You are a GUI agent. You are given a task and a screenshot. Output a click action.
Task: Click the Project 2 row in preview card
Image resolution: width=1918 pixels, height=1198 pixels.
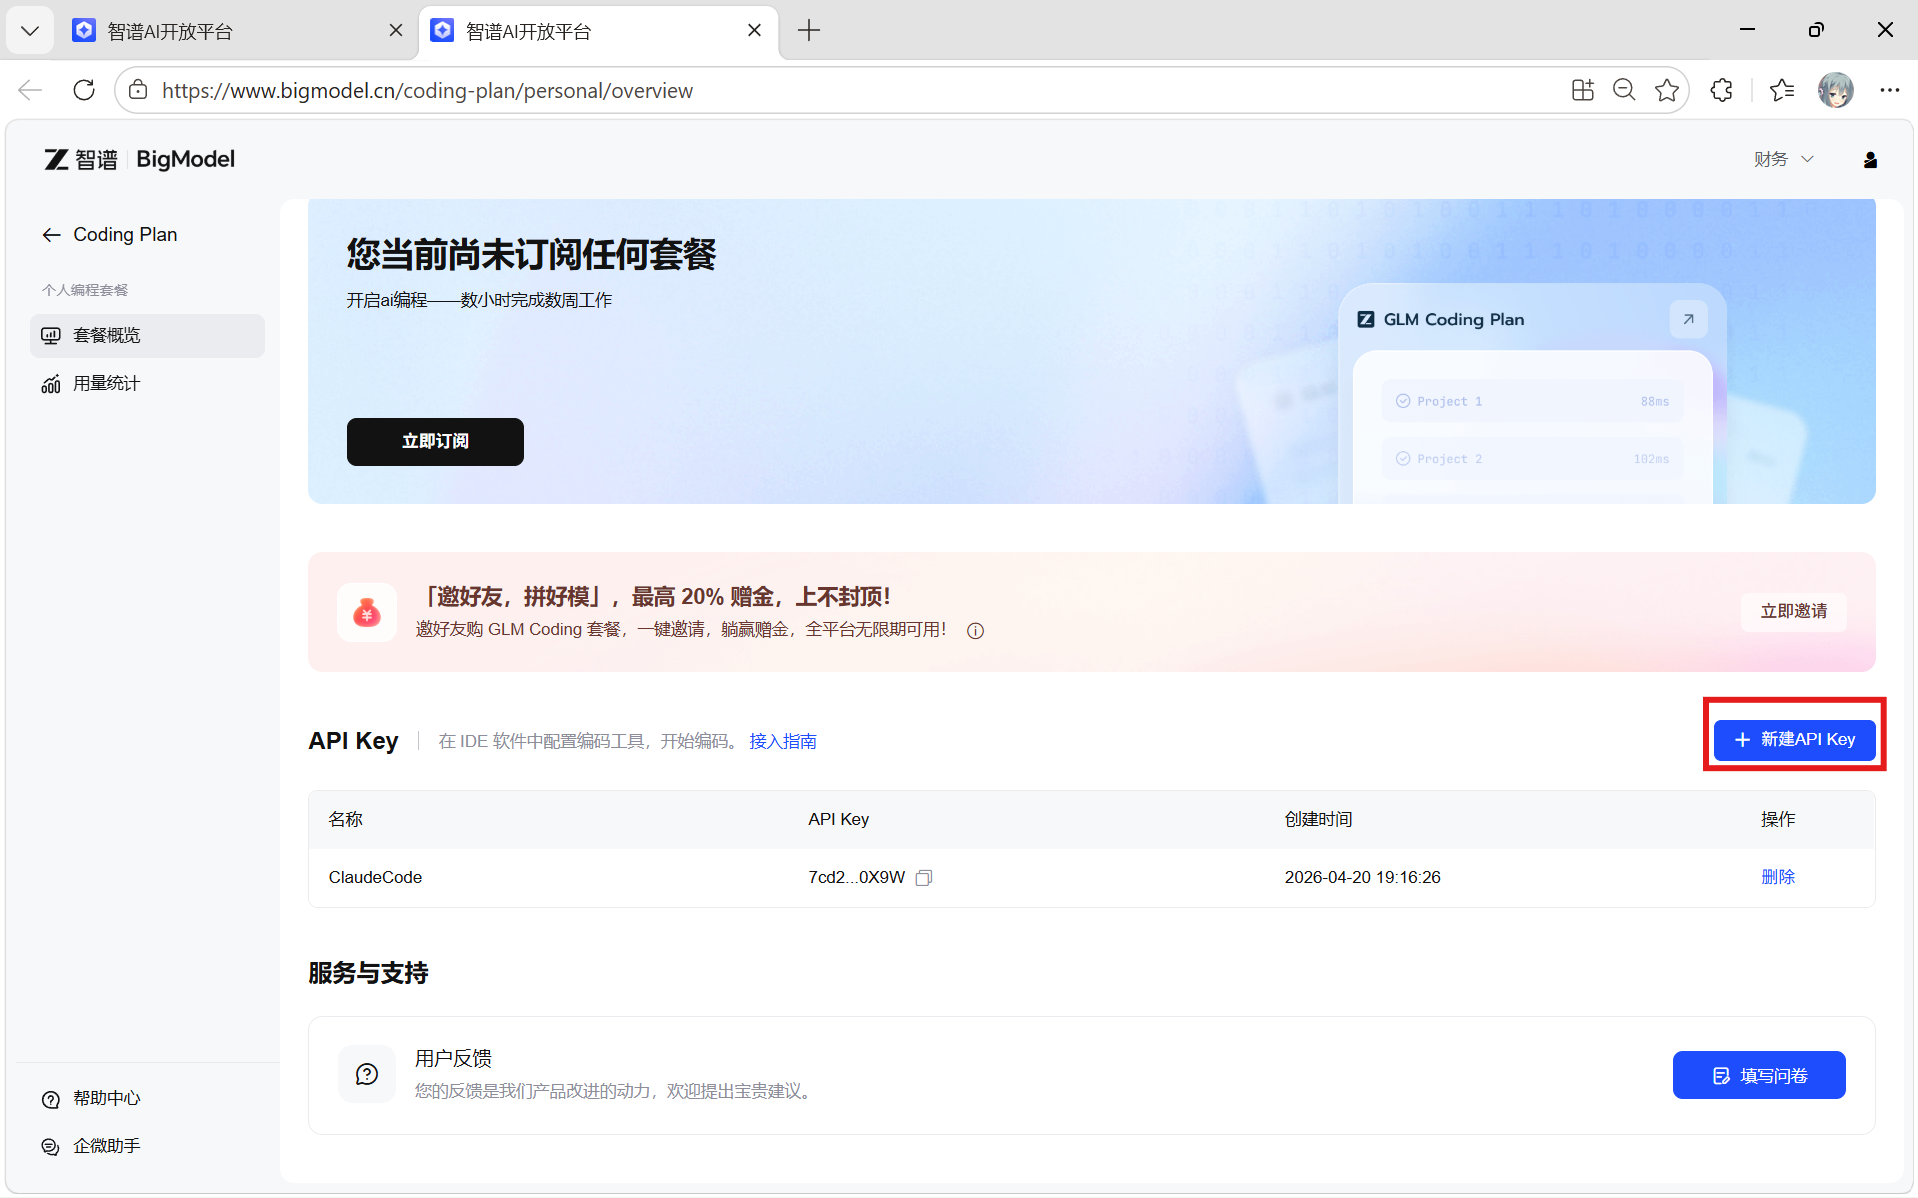coord(1532,459)
